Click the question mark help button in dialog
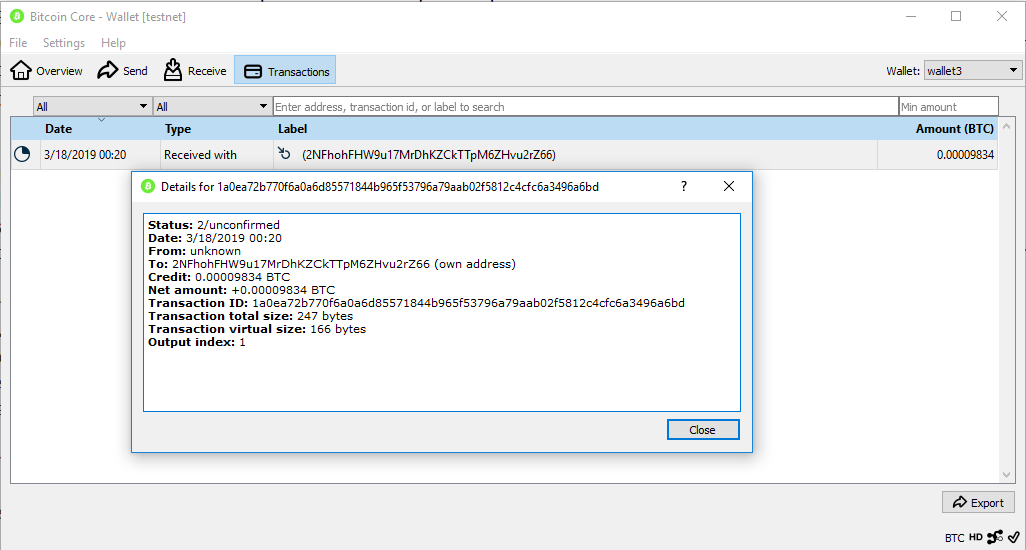The width and height of the screenshot is (1026, 550). (684, 186)
